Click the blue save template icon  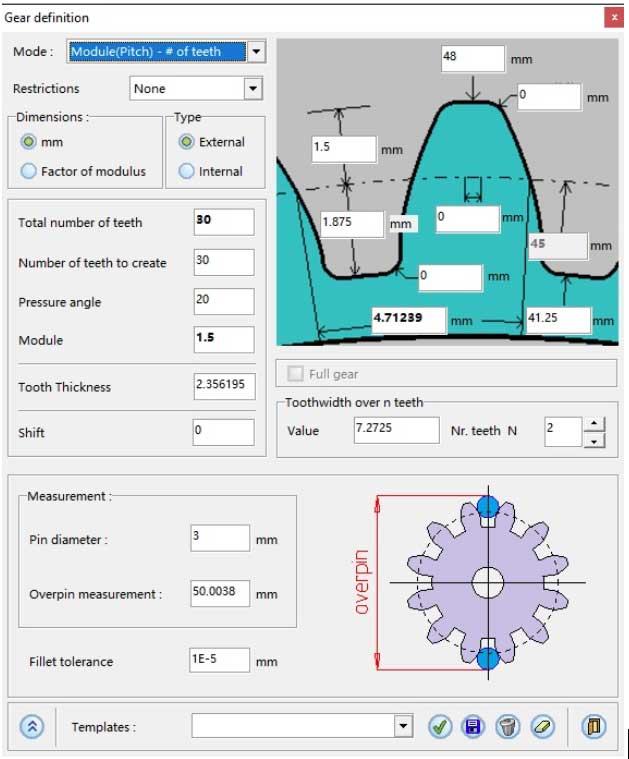tap(472, 727)
